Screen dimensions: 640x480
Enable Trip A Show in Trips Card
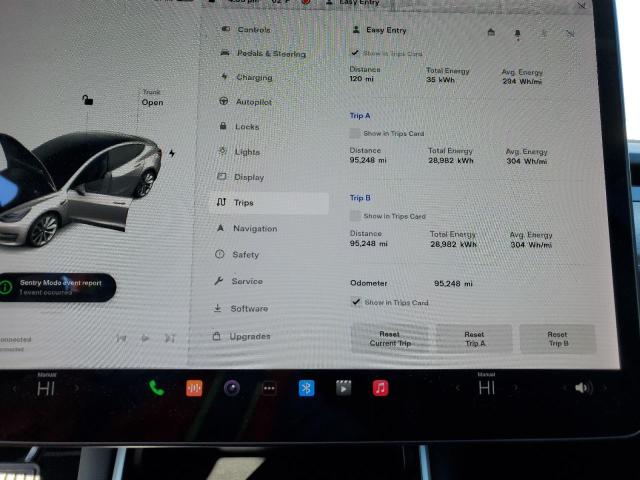355,133
